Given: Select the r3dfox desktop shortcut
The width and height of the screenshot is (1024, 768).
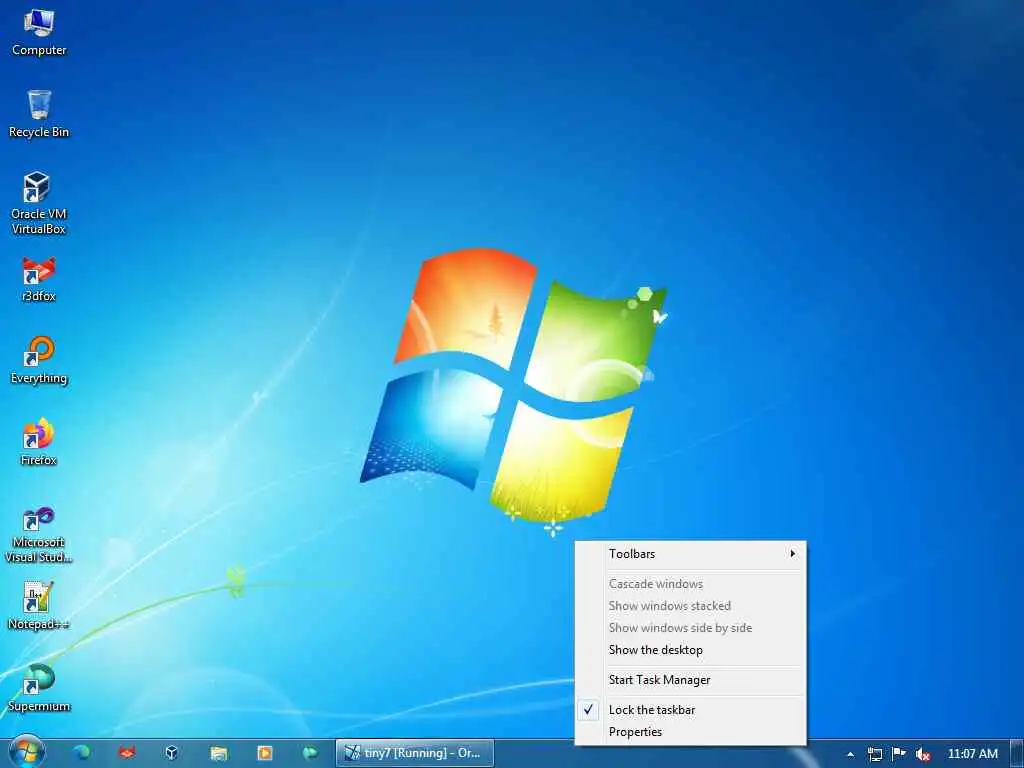Looking at the screenshot, I should [x=39, y=279].
